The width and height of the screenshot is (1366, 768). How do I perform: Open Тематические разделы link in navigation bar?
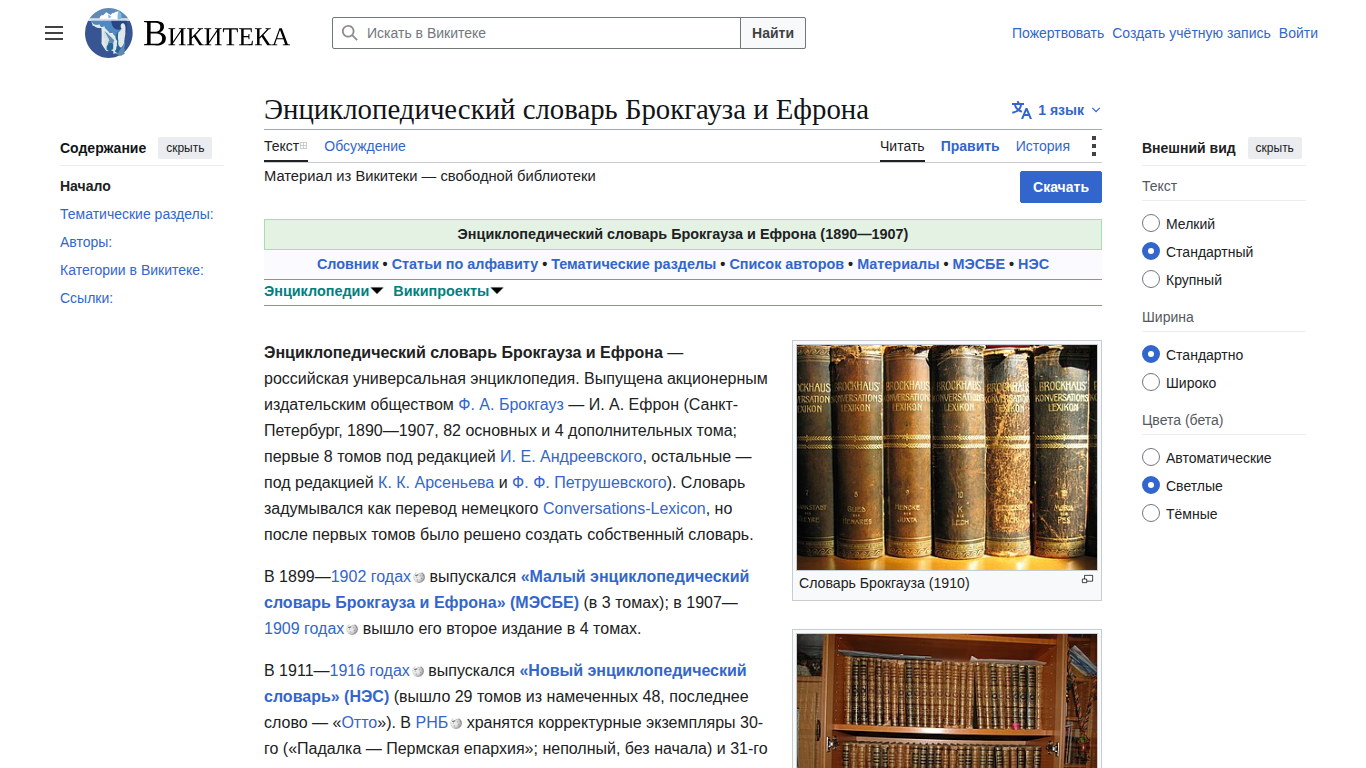634,264
